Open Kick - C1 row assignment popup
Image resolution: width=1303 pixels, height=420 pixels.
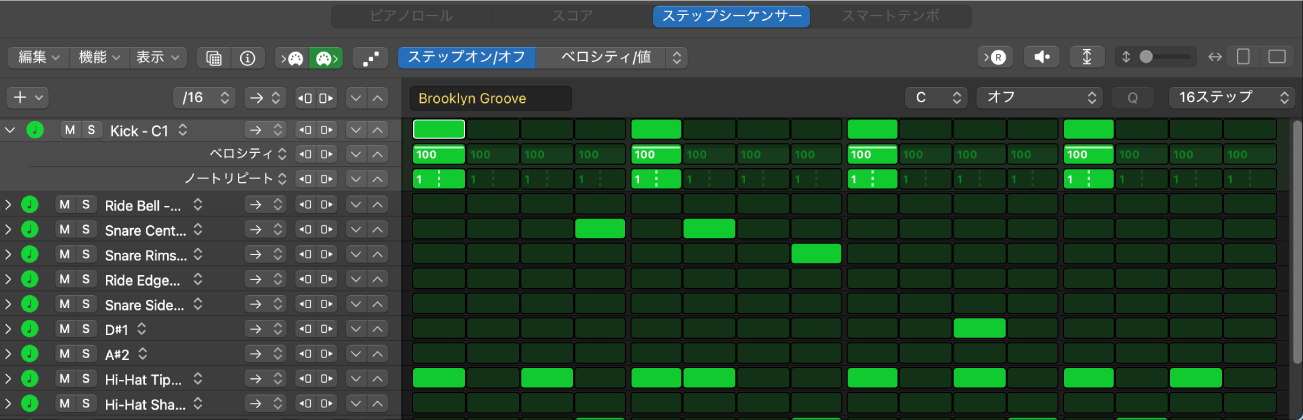coord(183,130)
